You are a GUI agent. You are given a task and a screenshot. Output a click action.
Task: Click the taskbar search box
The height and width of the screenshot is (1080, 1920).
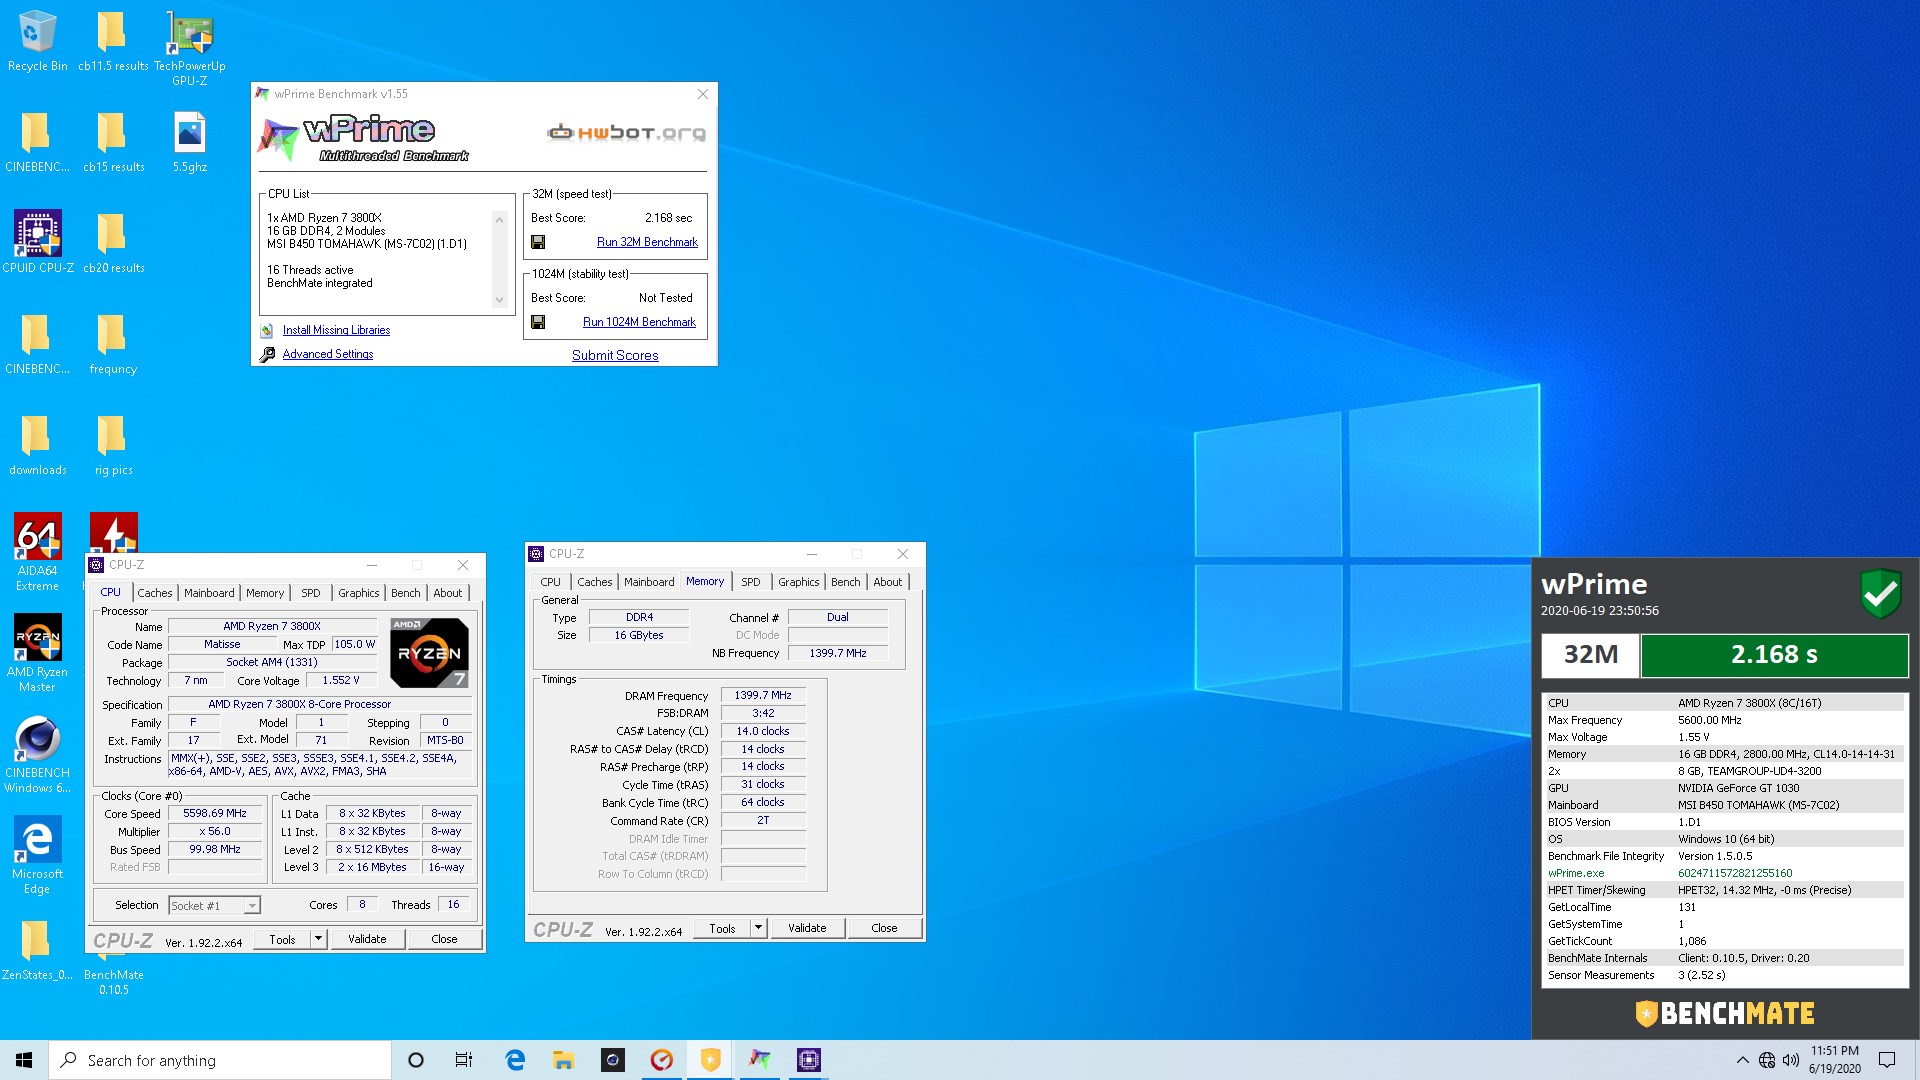coord(220,1060)
